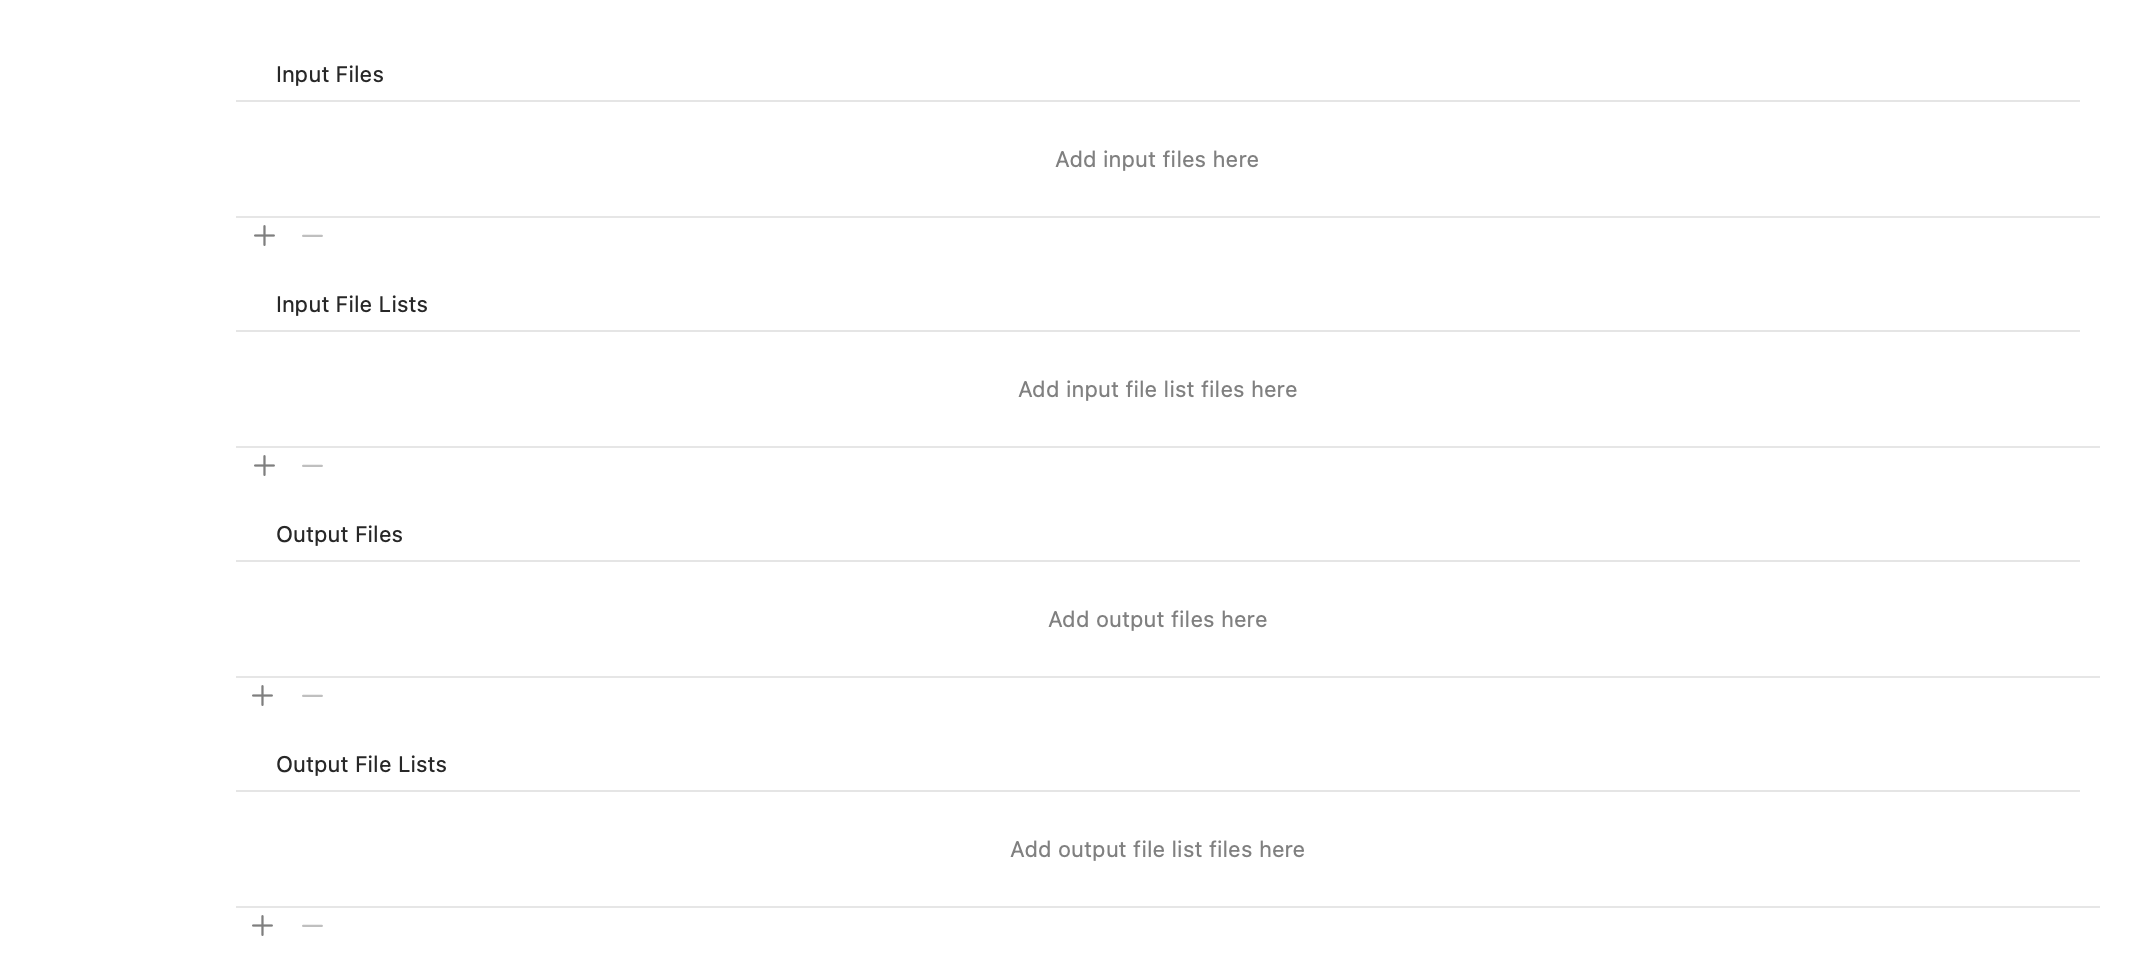Add a new entry to Output Files

(x=262, y=696)
